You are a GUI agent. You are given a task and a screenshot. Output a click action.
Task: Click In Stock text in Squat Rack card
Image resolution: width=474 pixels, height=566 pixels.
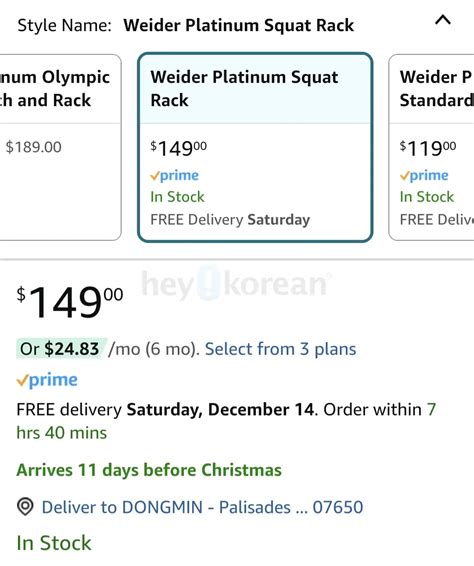click(x=177, y=197)
